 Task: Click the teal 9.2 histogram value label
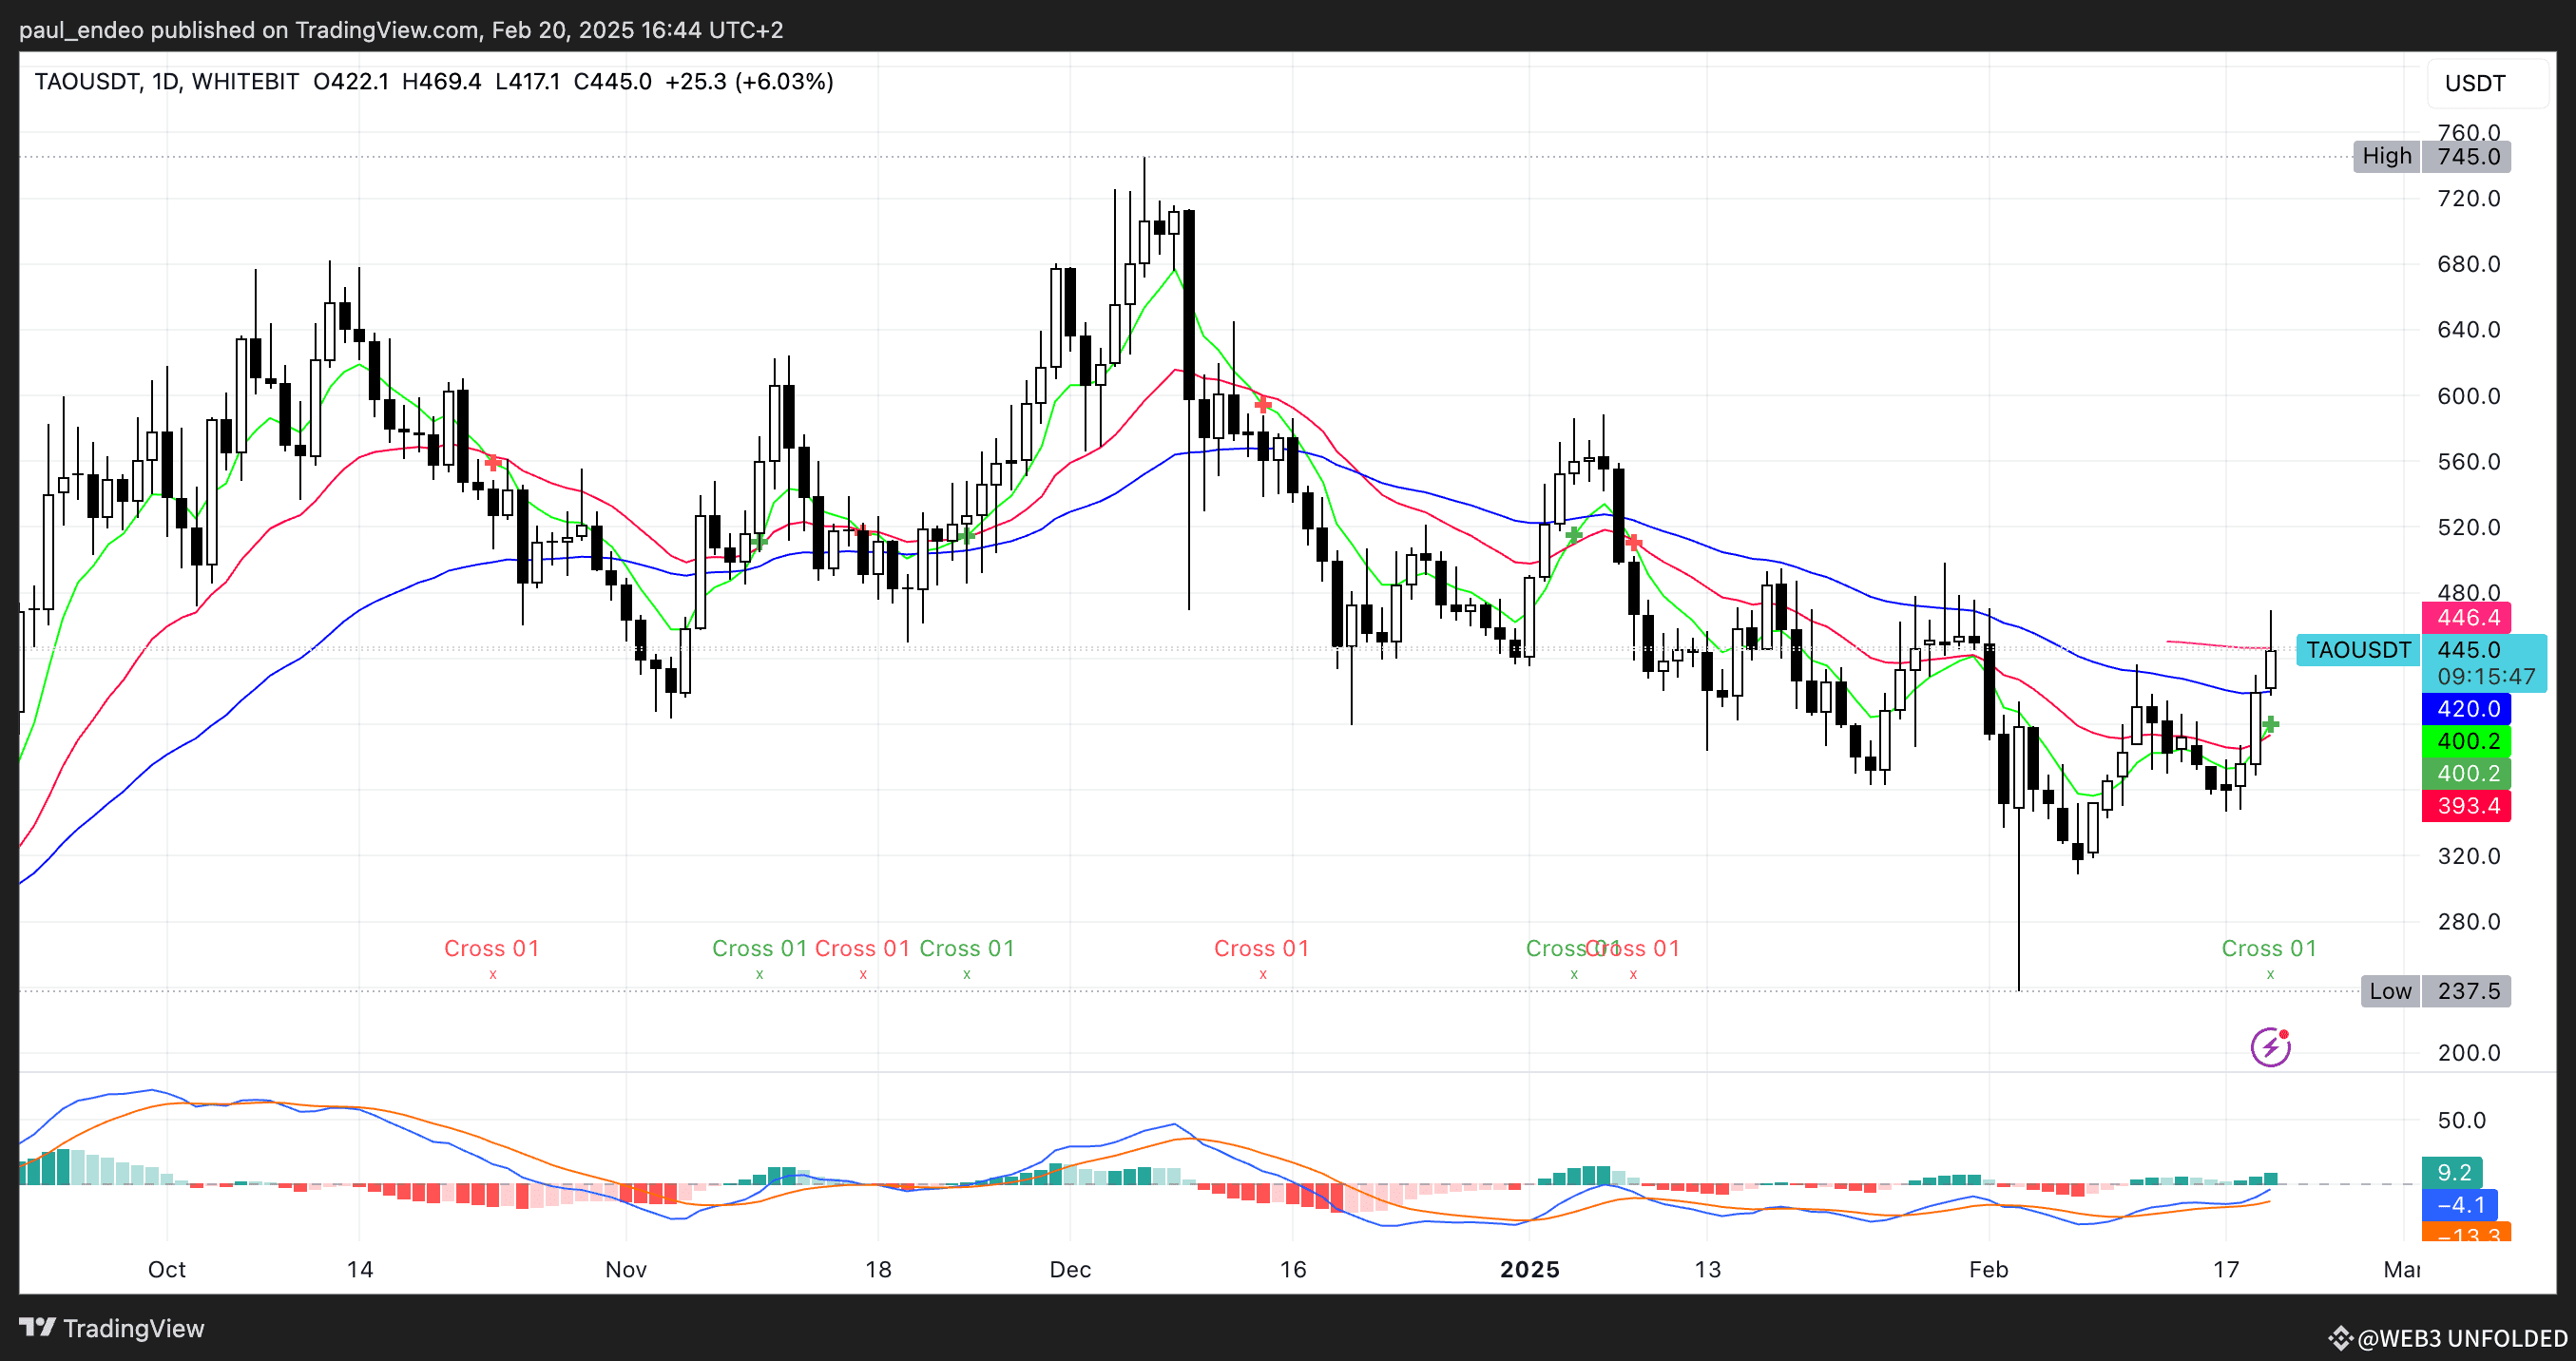[2452, 1172]
